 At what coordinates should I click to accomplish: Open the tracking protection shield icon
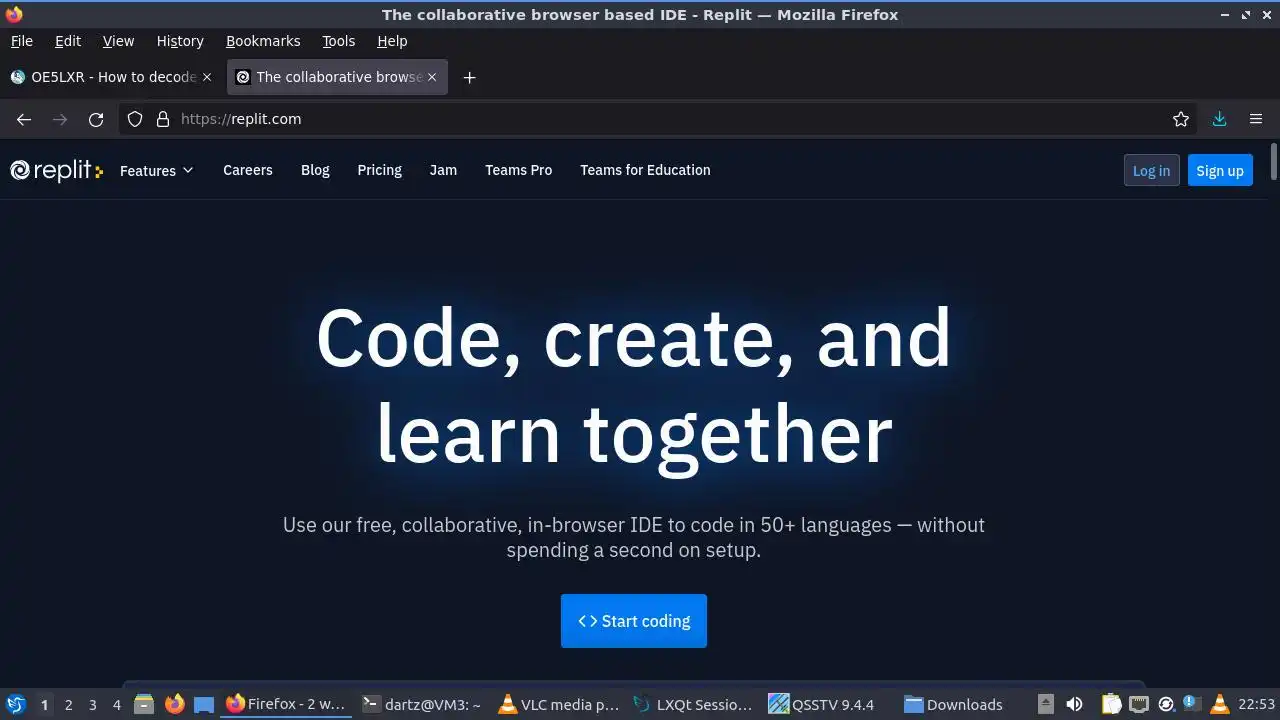click(135, 119)
